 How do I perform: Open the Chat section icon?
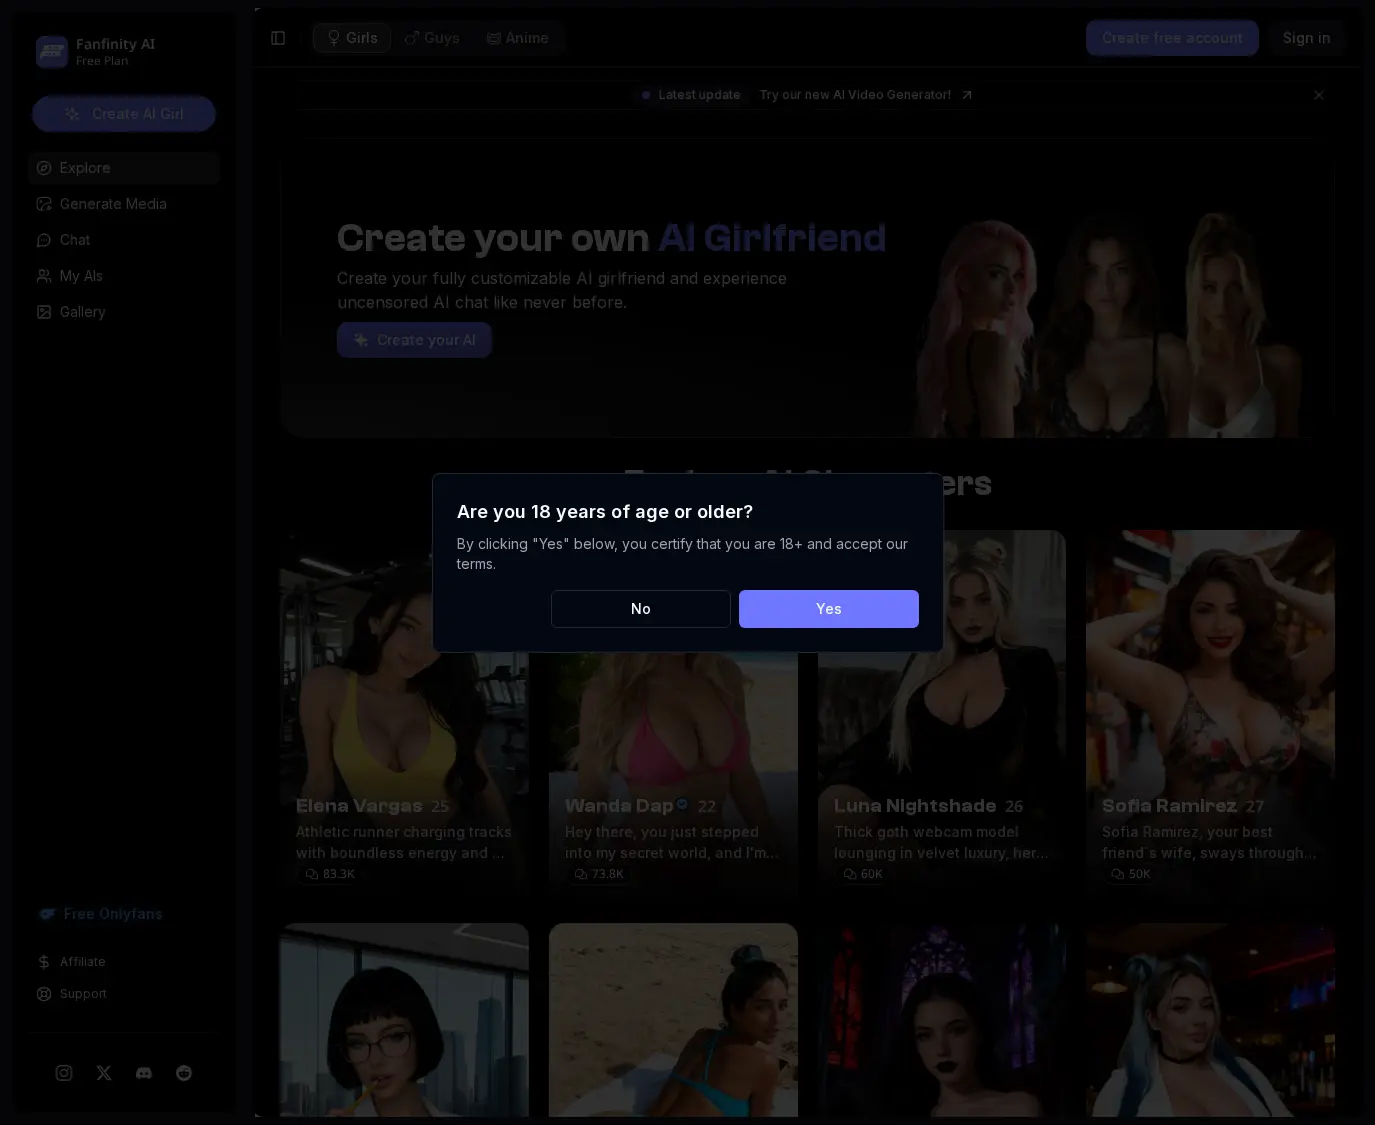point(43,240)
